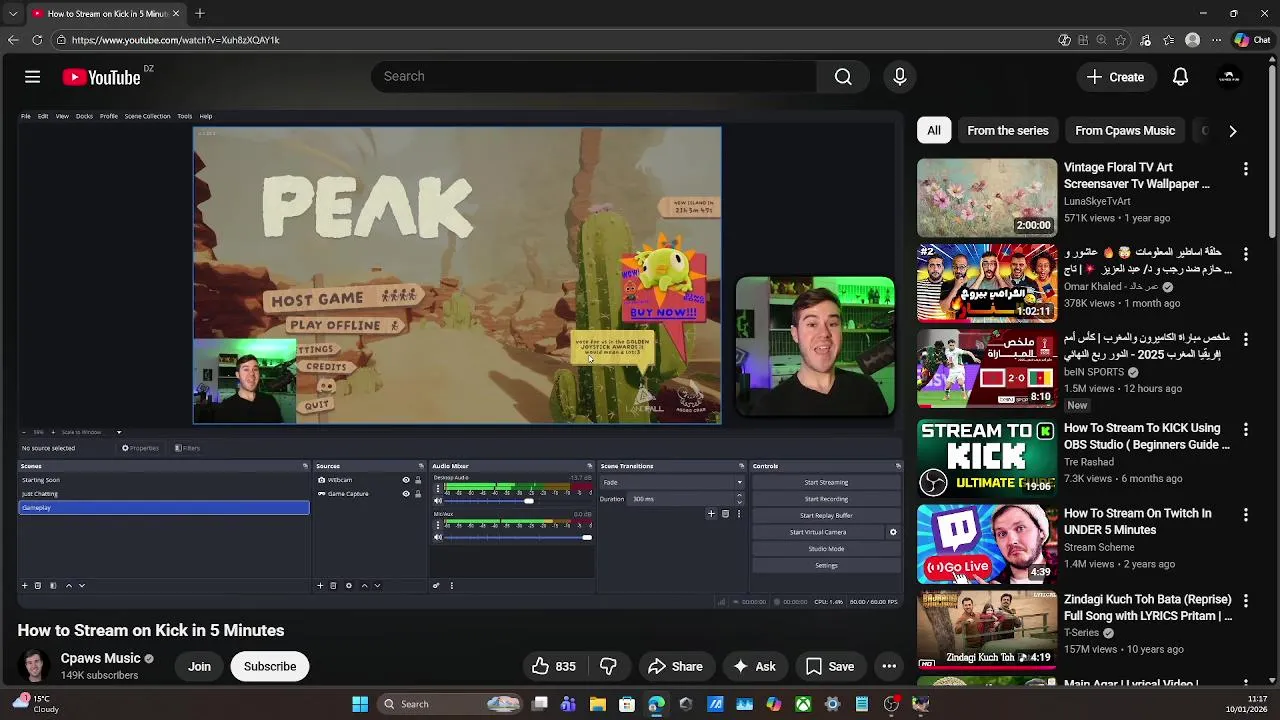Open the Windows Start menu

(360, 704)
